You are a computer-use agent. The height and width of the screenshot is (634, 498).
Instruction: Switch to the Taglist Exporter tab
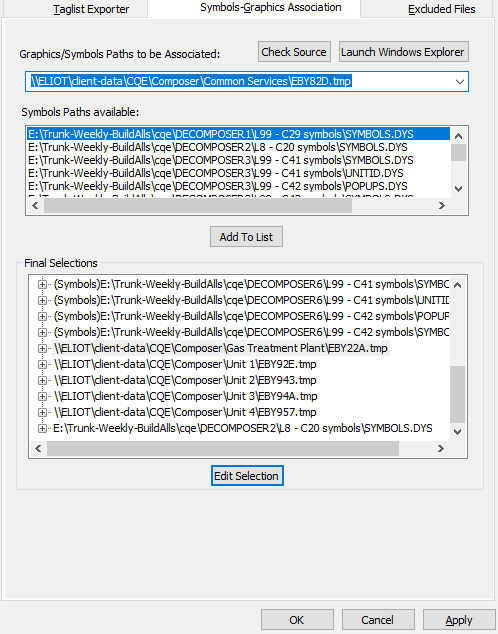[91, 9]
